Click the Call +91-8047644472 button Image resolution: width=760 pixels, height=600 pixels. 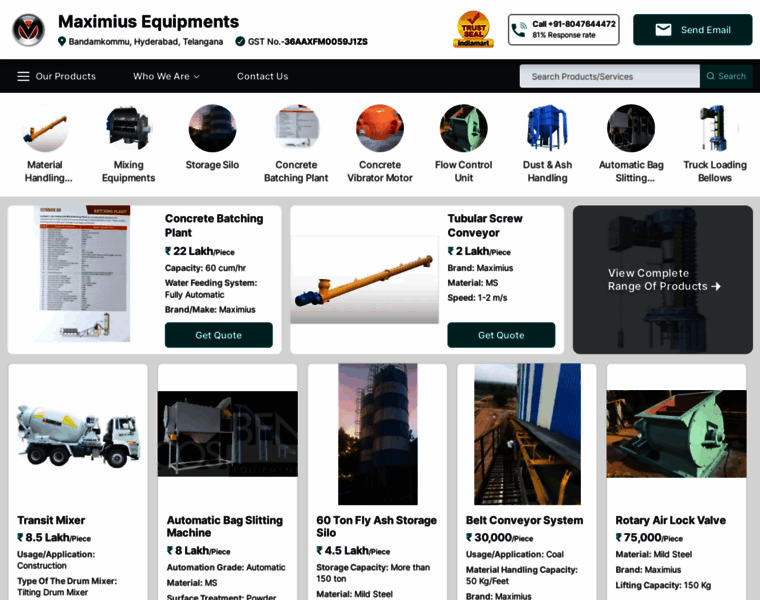[x=564, y=30]
